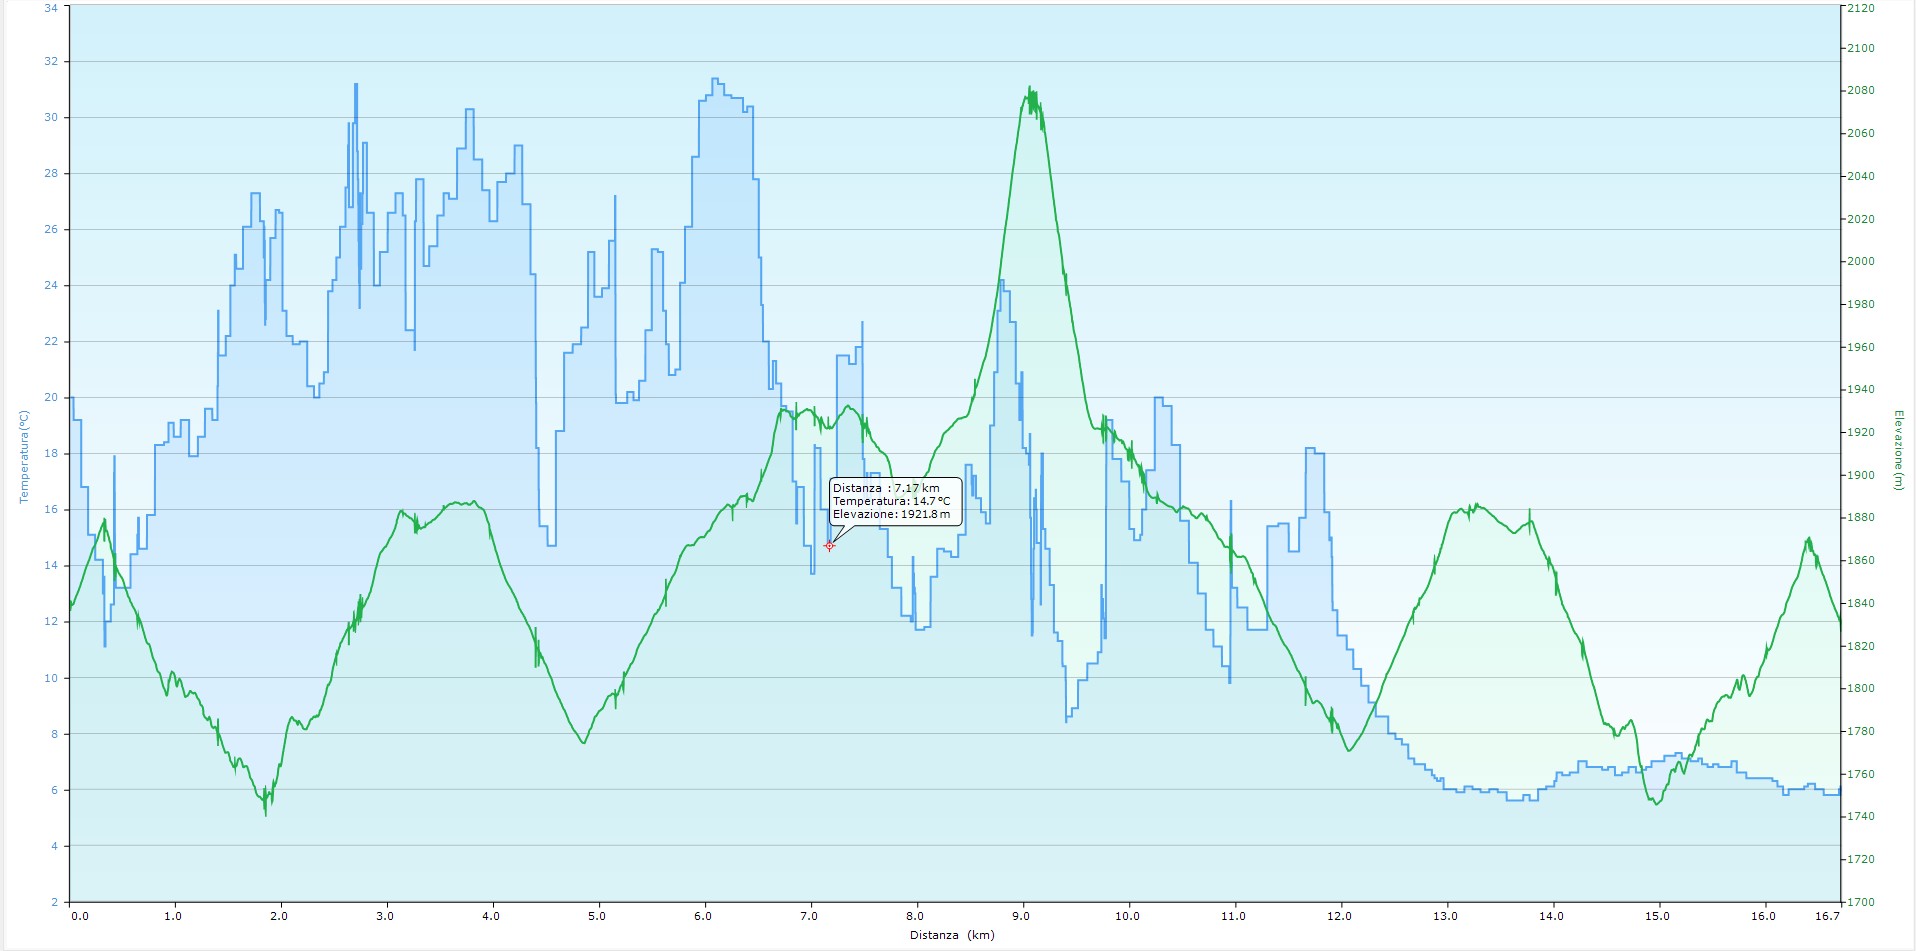Select the 9.0 tick label on distance axis
This screenshot has width=1916, height=951.
[x=1021, y=916]
